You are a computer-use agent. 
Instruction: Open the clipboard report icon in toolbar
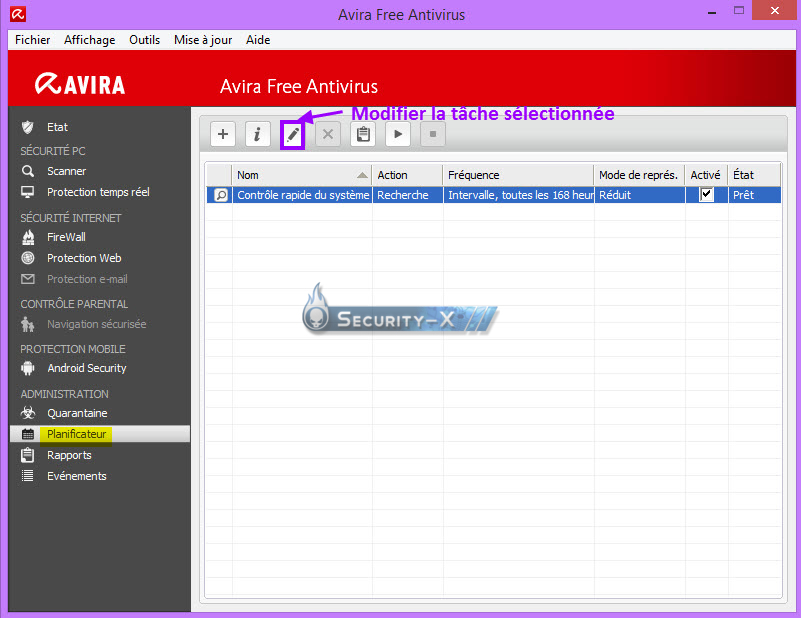(363, 134)
